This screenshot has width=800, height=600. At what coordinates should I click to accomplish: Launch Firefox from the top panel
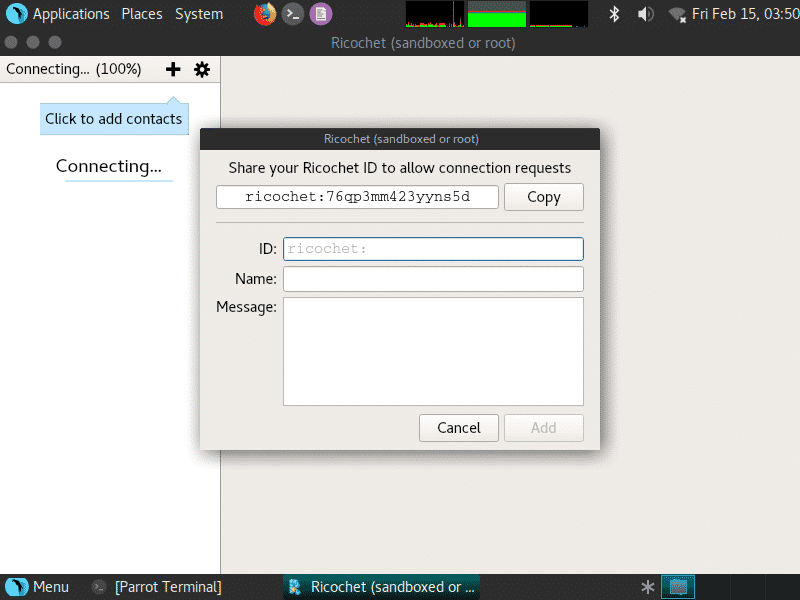point(265,14)
